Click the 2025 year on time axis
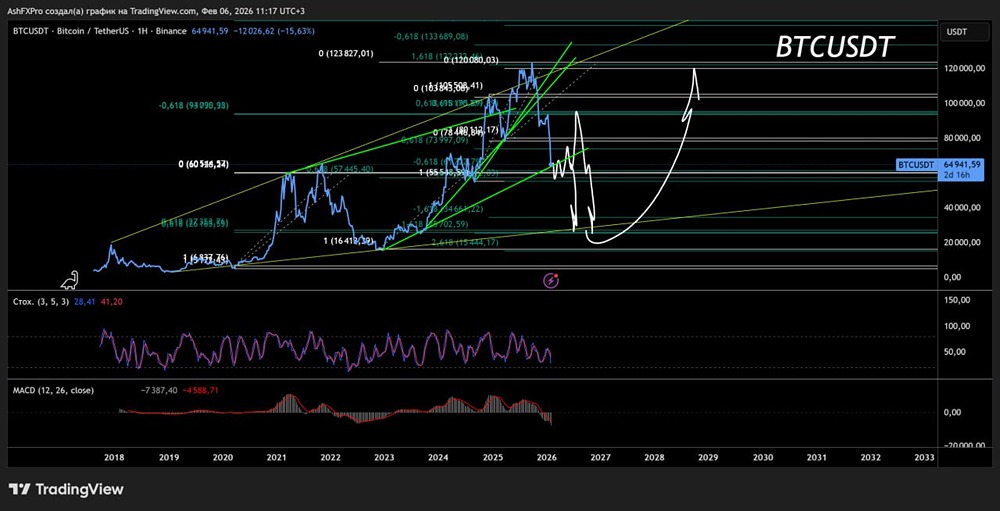The height and width of the screenshot is (511, 1000). (x=492, y=457)
